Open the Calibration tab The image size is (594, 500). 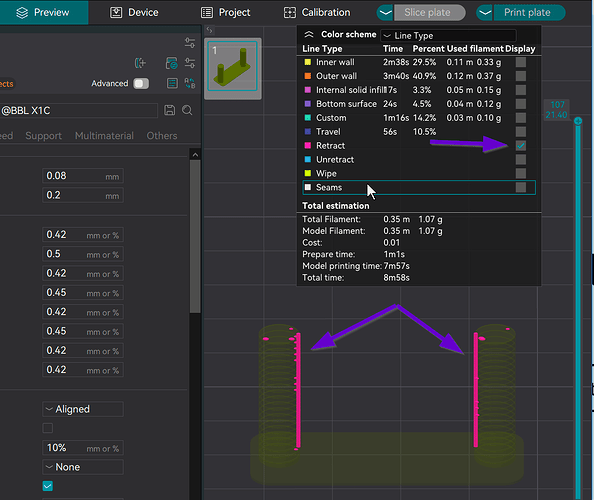click(317, 12)
